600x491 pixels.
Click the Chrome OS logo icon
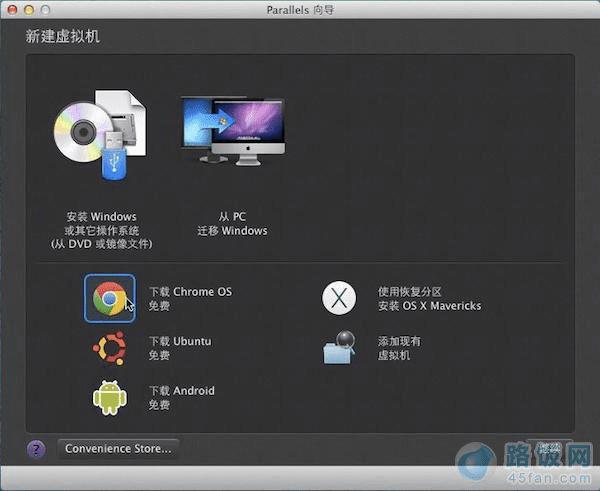[x=110, y=299]
